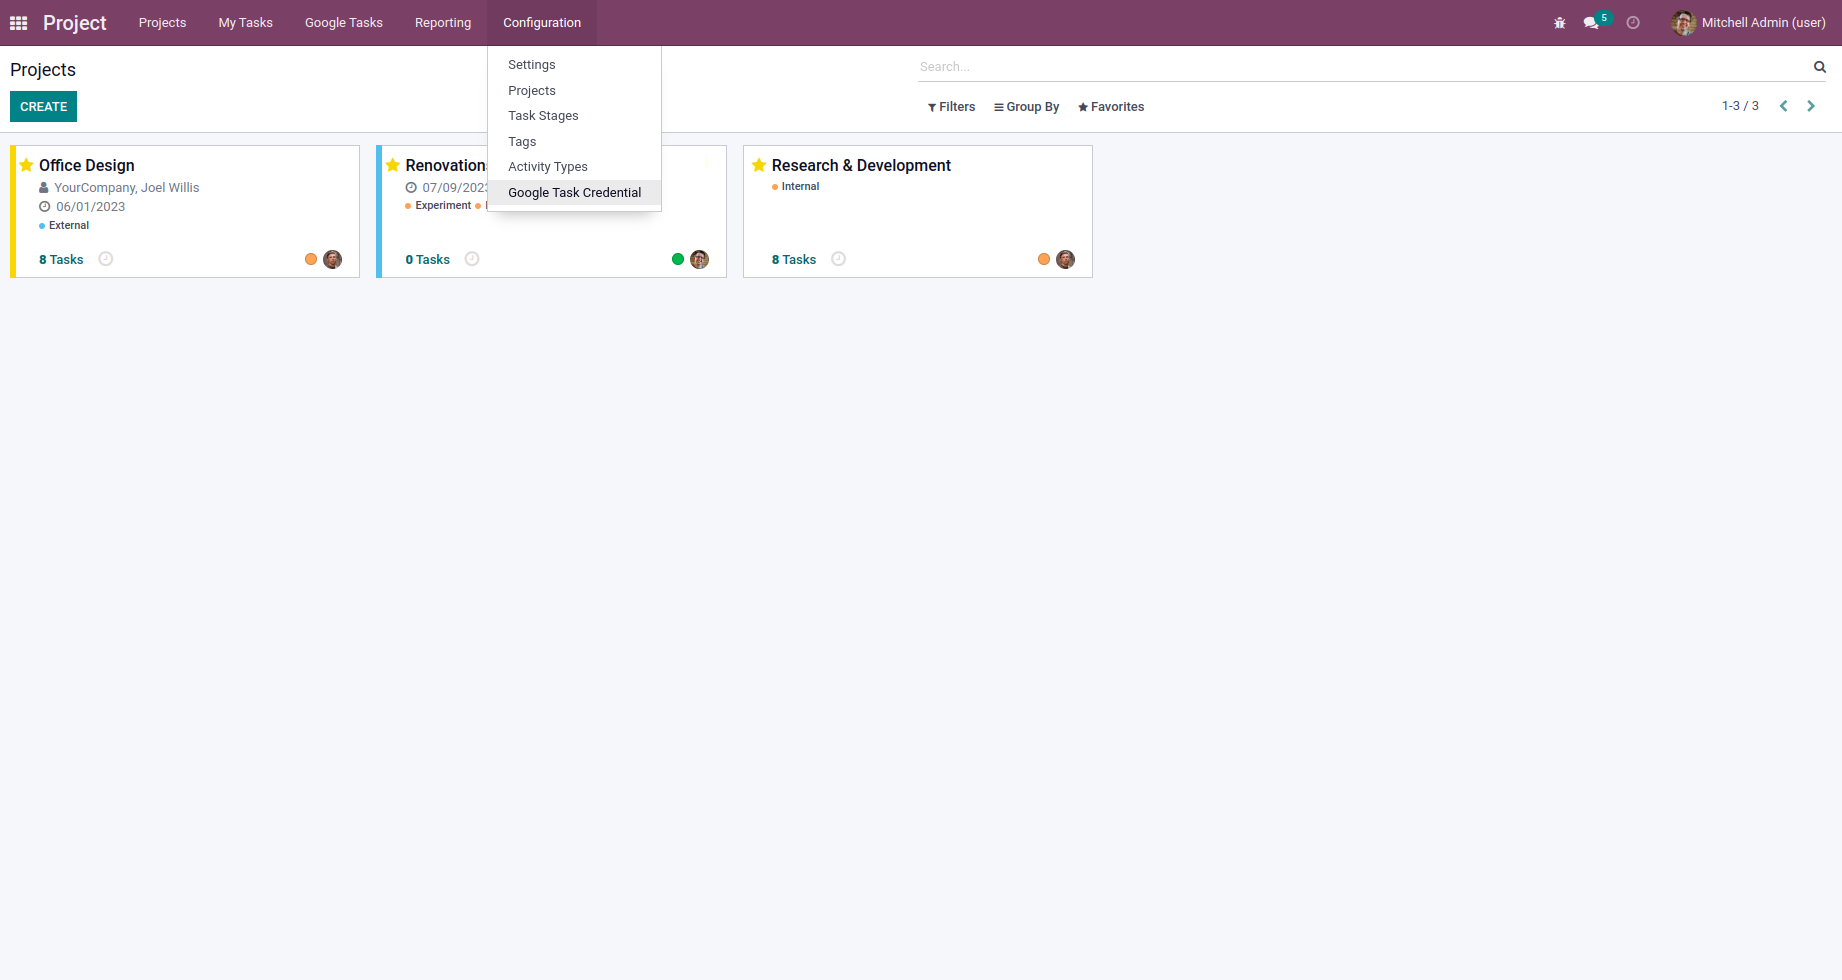
Task: Go to previous page arrow
Action: [1783, 106]
